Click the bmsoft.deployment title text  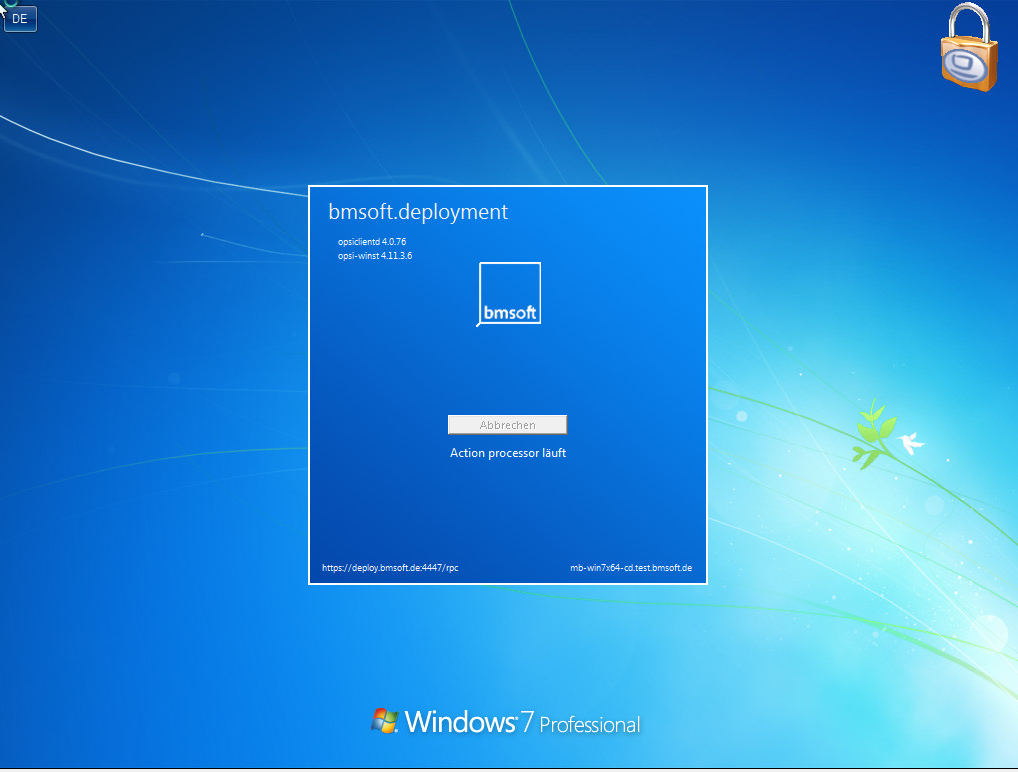[418, 212]
